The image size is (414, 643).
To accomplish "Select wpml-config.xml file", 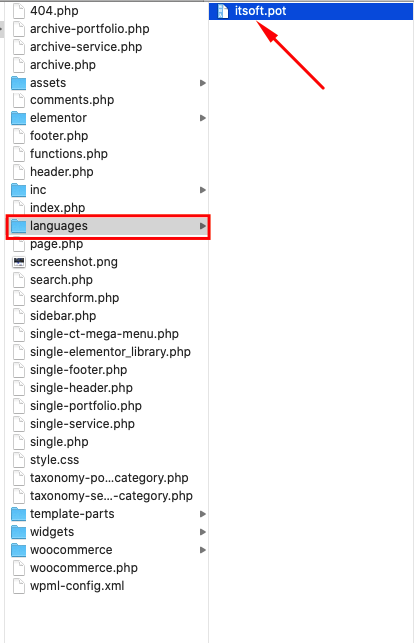I will click(x=77, y=586).
